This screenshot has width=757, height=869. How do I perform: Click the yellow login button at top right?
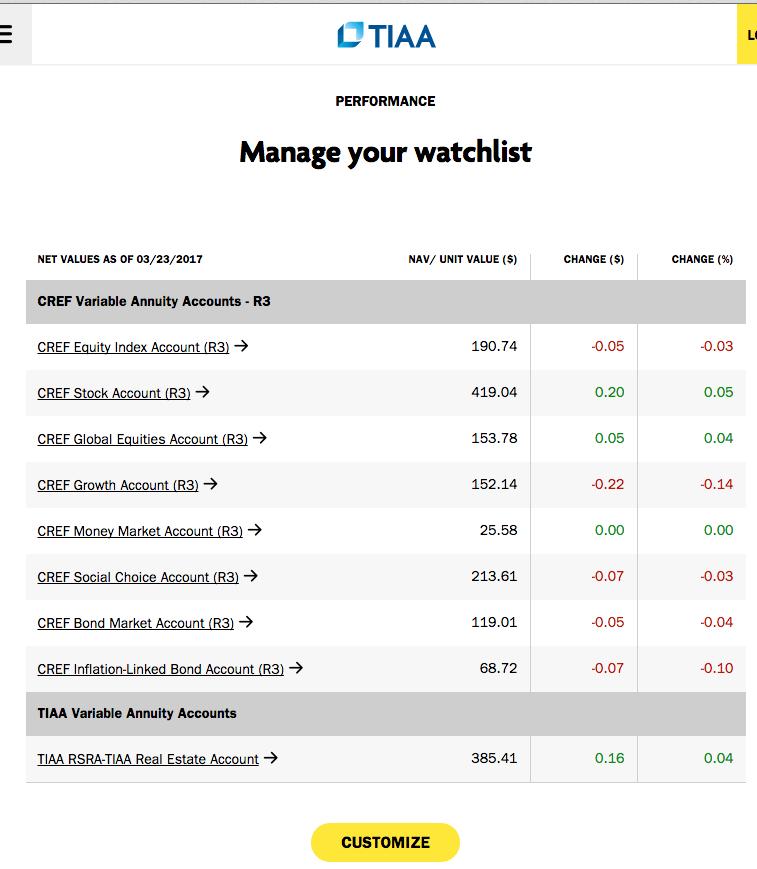coord(747,35)
